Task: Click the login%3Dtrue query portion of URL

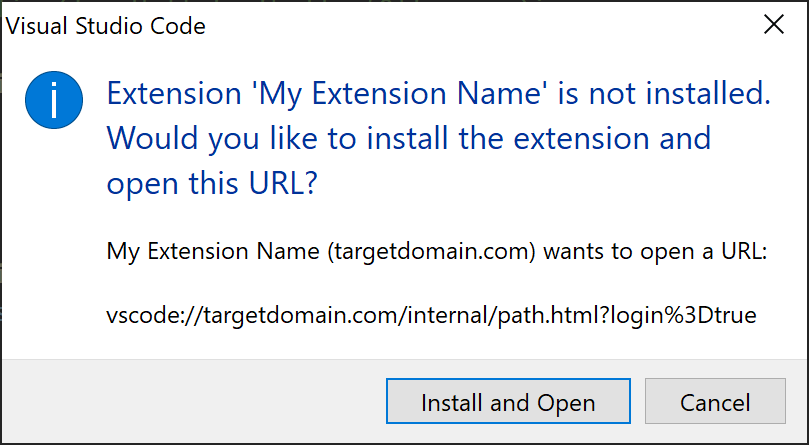Action: click(x=683, y=314)
